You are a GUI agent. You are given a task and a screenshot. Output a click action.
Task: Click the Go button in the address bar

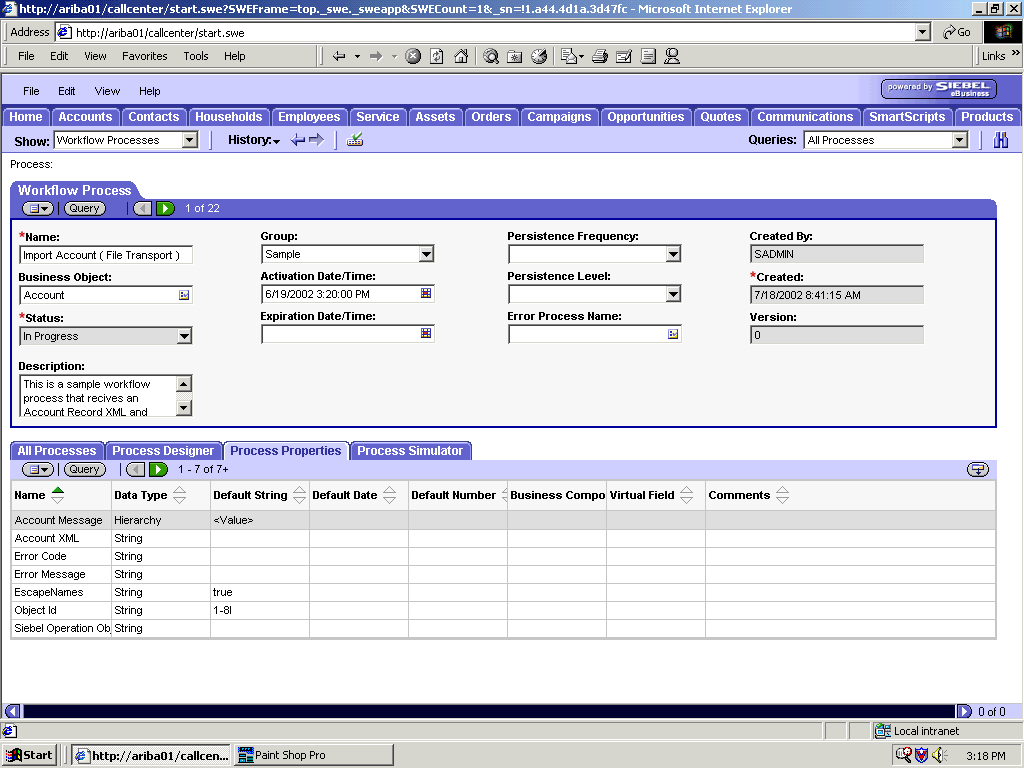(x=957, y=31)
